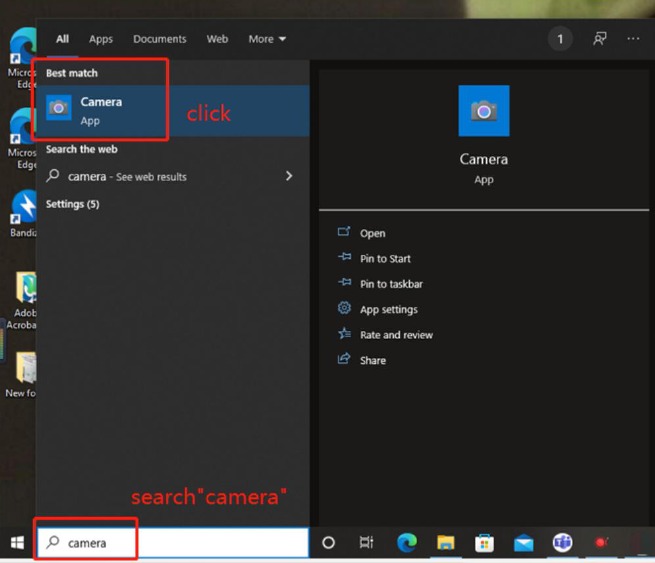Viewport: 655px width, 563px height.
Task: Click the red recorder icon on taskbar
Action: 601,543
